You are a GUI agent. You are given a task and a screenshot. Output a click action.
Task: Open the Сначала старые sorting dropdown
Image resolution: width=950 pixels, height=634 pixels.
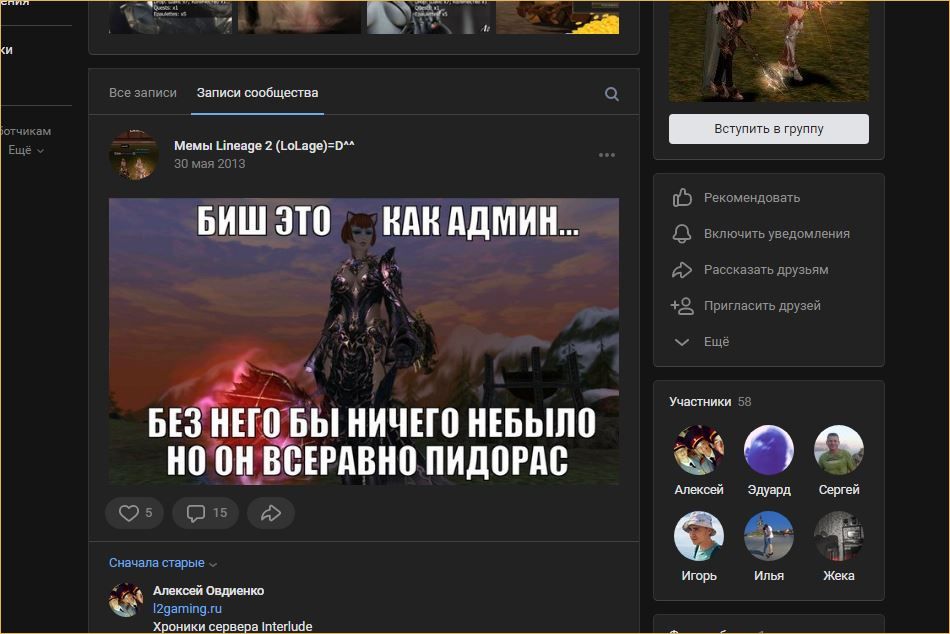tap(163, 562)
